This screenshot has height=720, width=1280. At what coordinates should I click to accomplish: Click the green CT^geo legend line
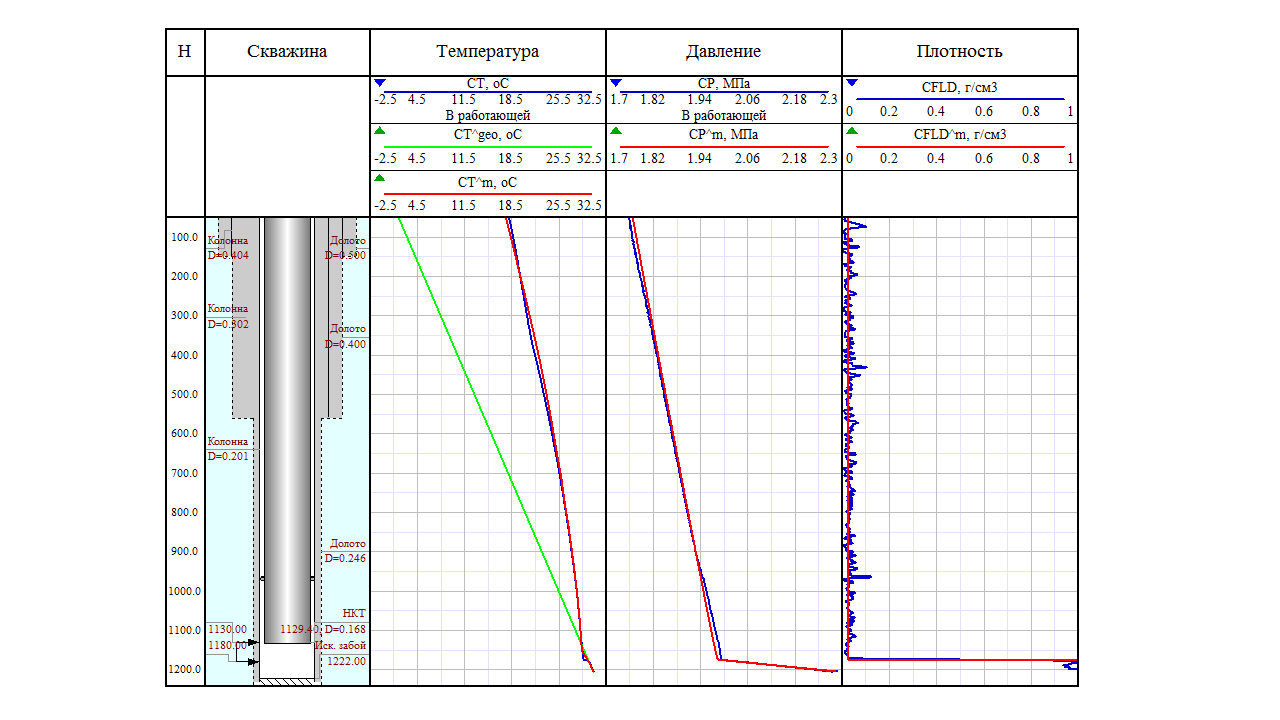coord(487,146)
